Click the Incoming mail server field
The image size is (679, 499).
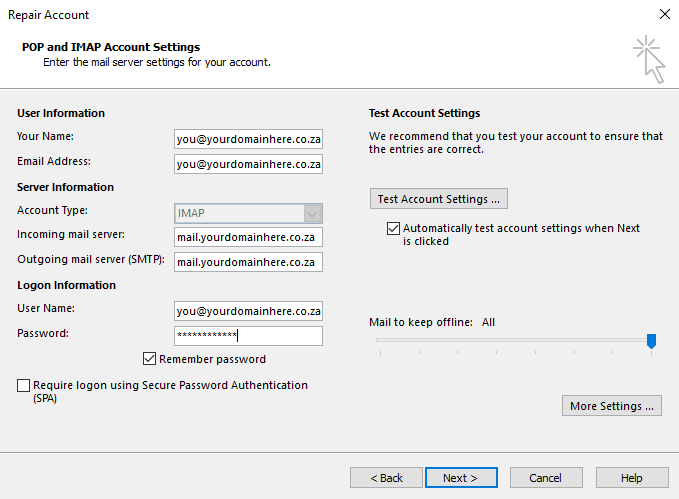pyautogui.click(x=248, y=238)
